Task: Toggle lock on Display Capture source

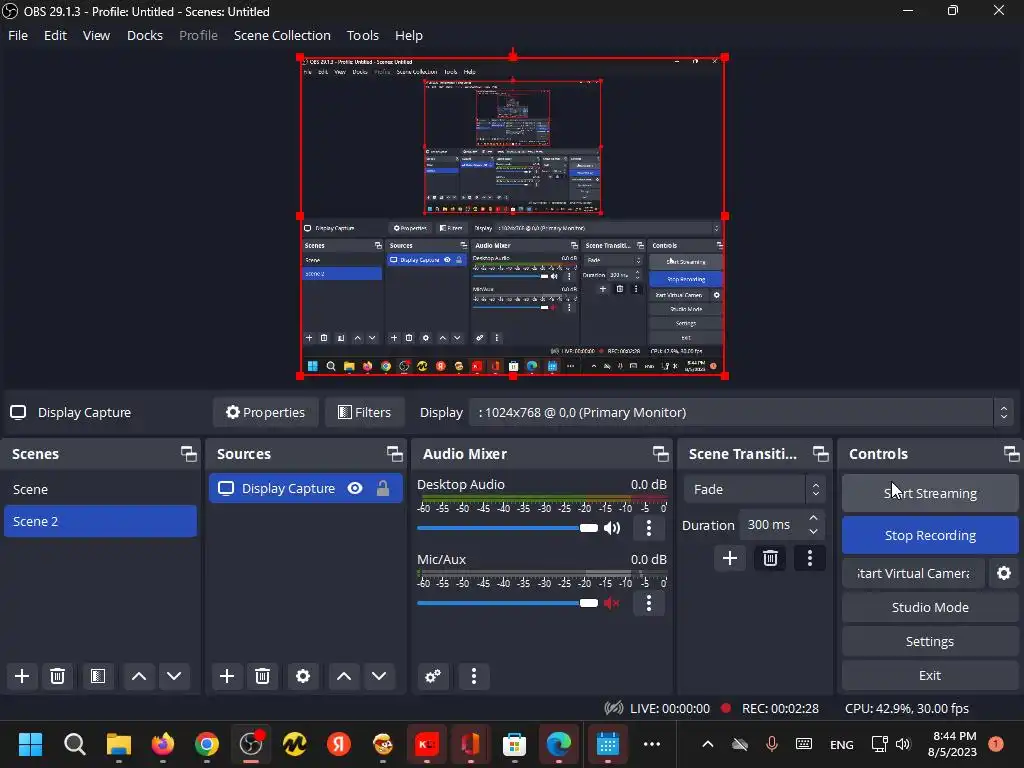Action: pyautogui.click(x=383, y=488)
